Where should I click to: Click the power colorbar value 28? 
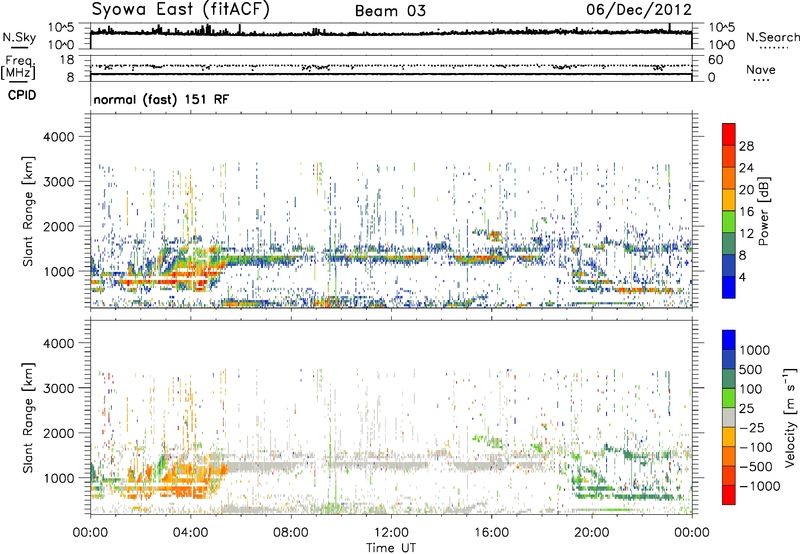coord(746,146)
